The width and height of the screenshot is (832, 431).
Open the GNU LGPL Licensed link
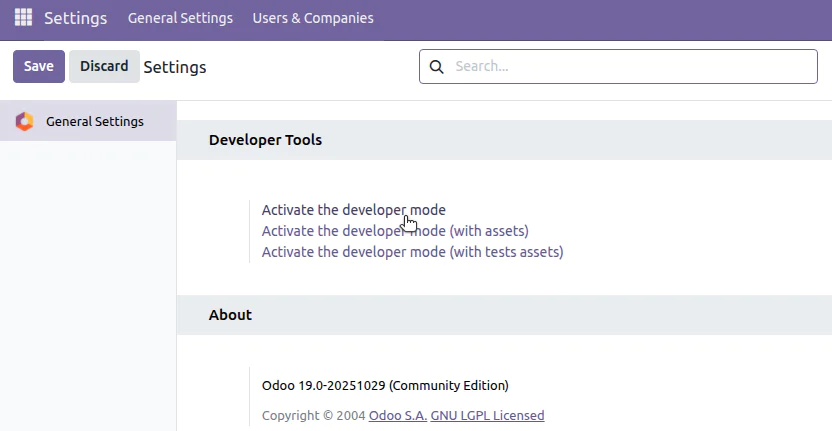click(487, 415)
